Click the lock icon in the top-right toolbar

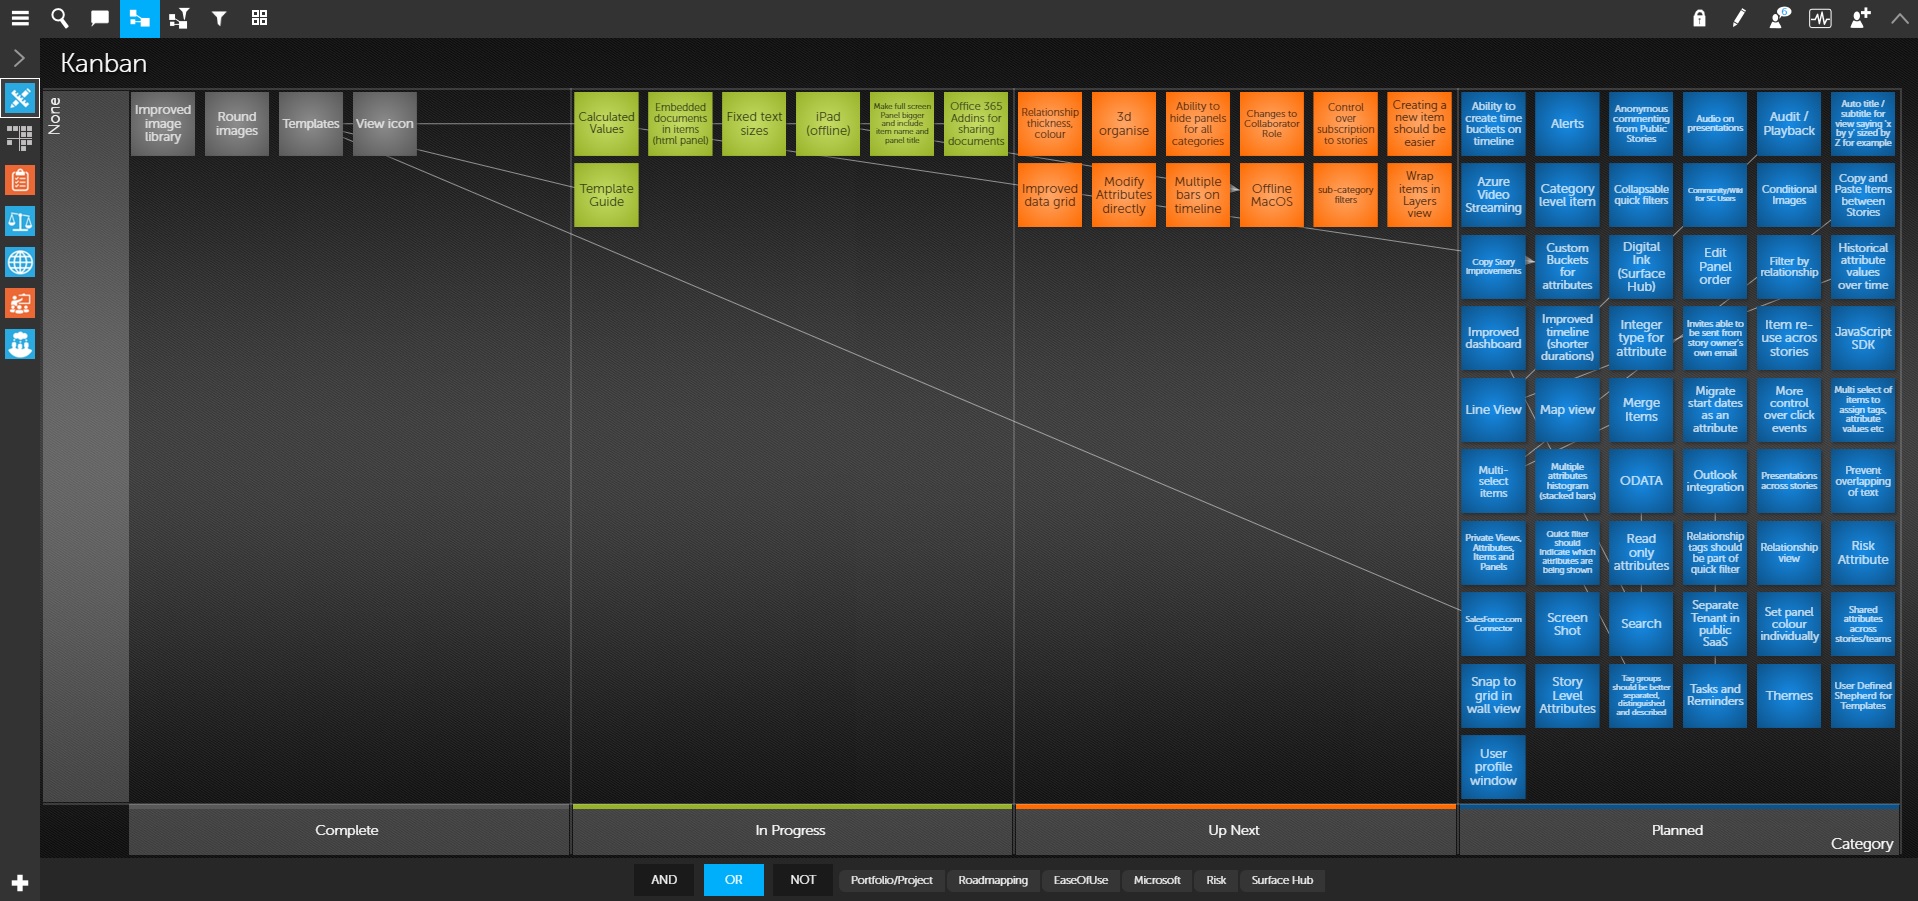1699,18
